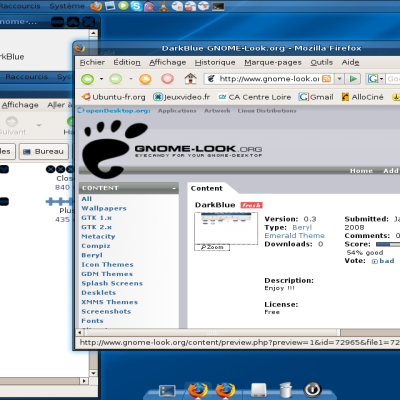Open the trash can in the dock
This screenshot has width=400, height=400.
pyautogui.click(x=286, y=390)
